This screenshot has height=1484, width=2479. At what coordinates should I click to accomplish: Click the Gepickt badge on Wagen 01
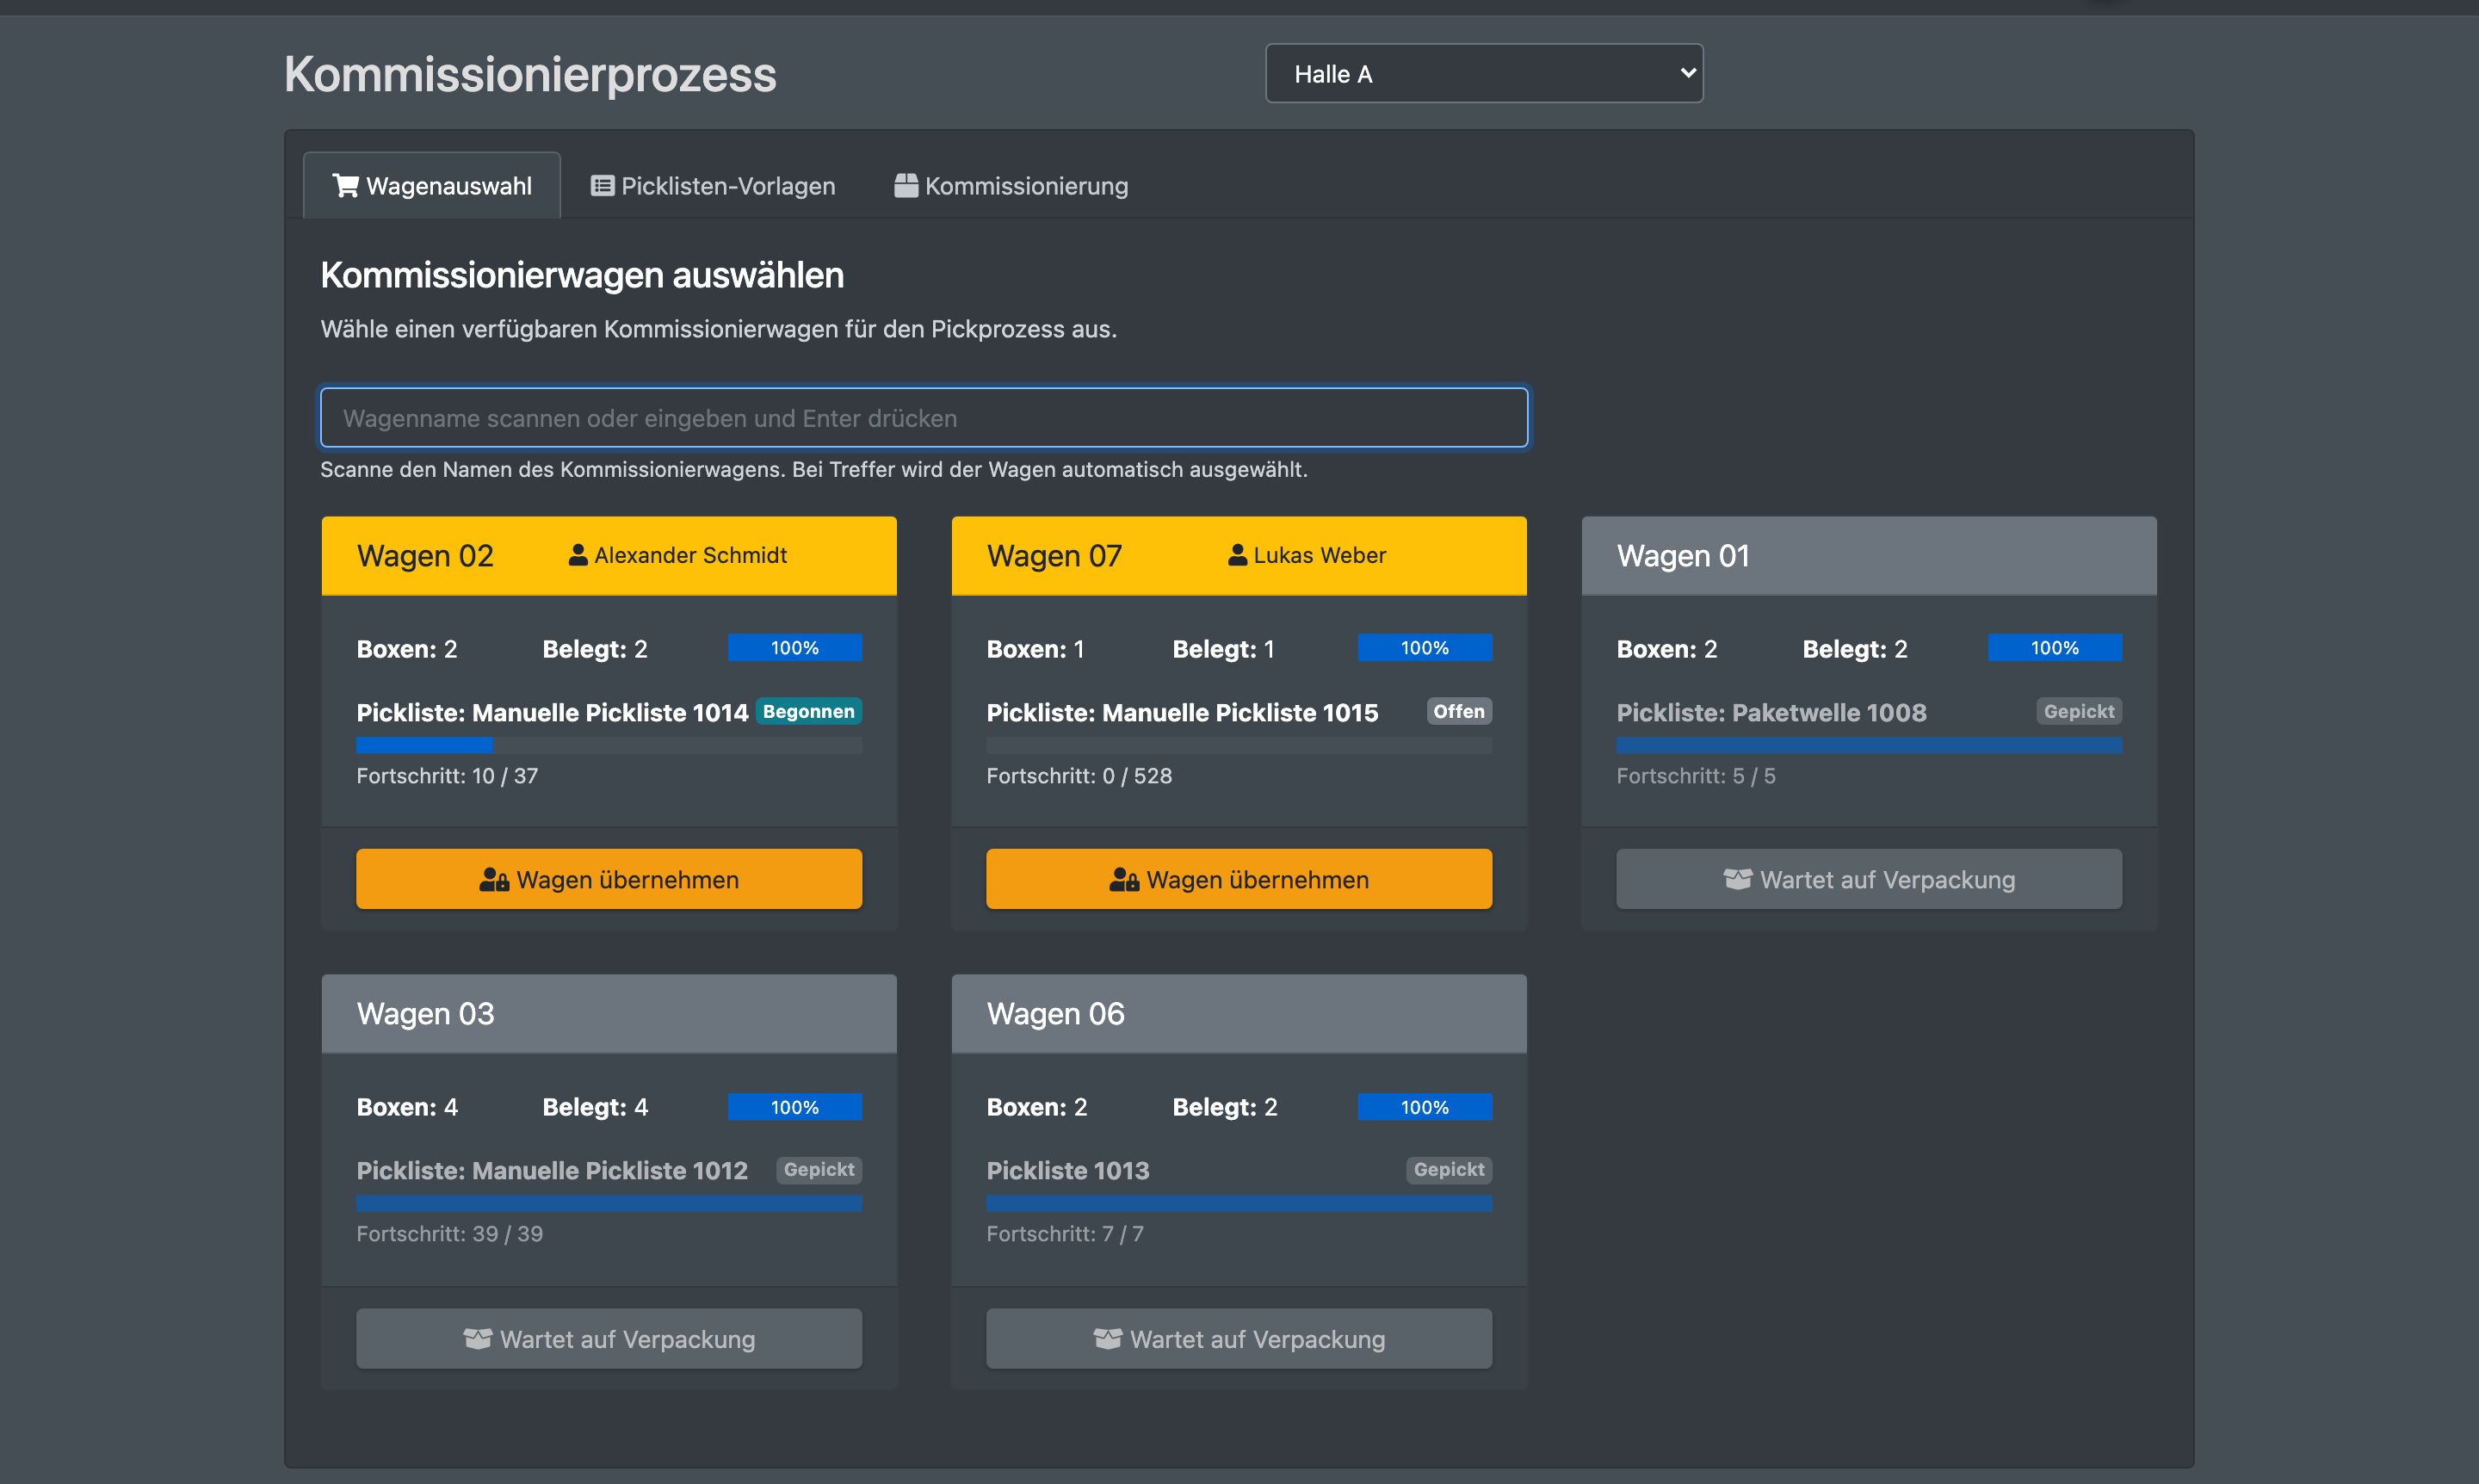2079,711
